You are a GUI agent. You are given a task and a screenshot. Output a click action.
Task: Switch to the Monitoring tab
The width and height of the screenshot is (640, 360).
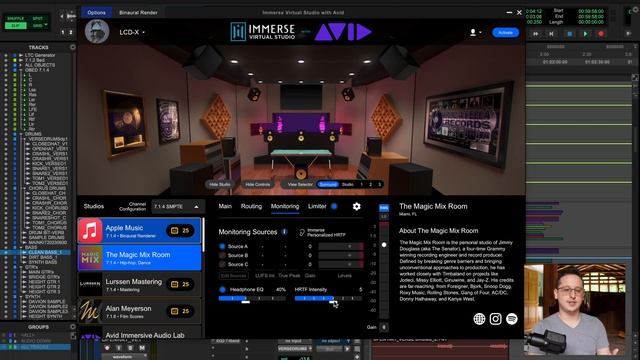[285, 207]
